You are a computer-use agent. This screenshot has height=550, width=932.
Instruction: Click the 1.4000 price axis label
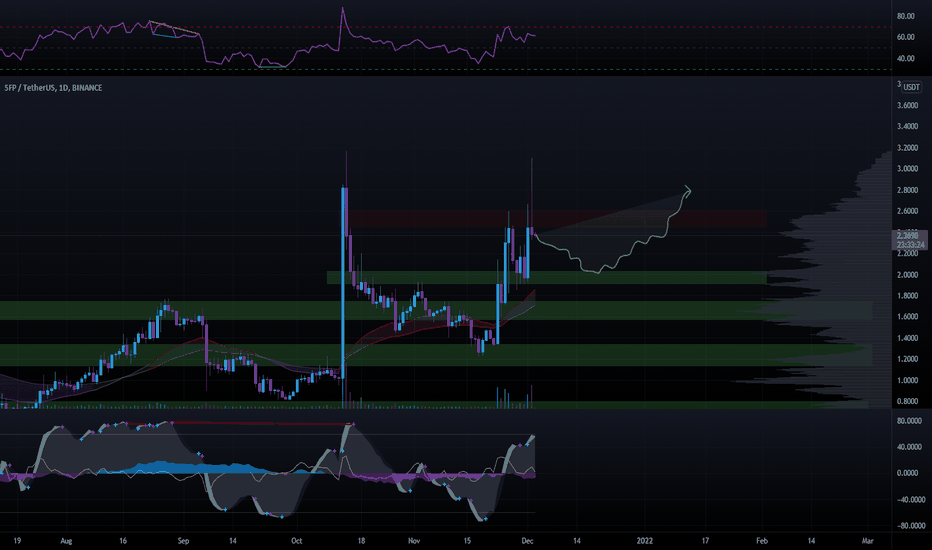(x=907, y=338)
